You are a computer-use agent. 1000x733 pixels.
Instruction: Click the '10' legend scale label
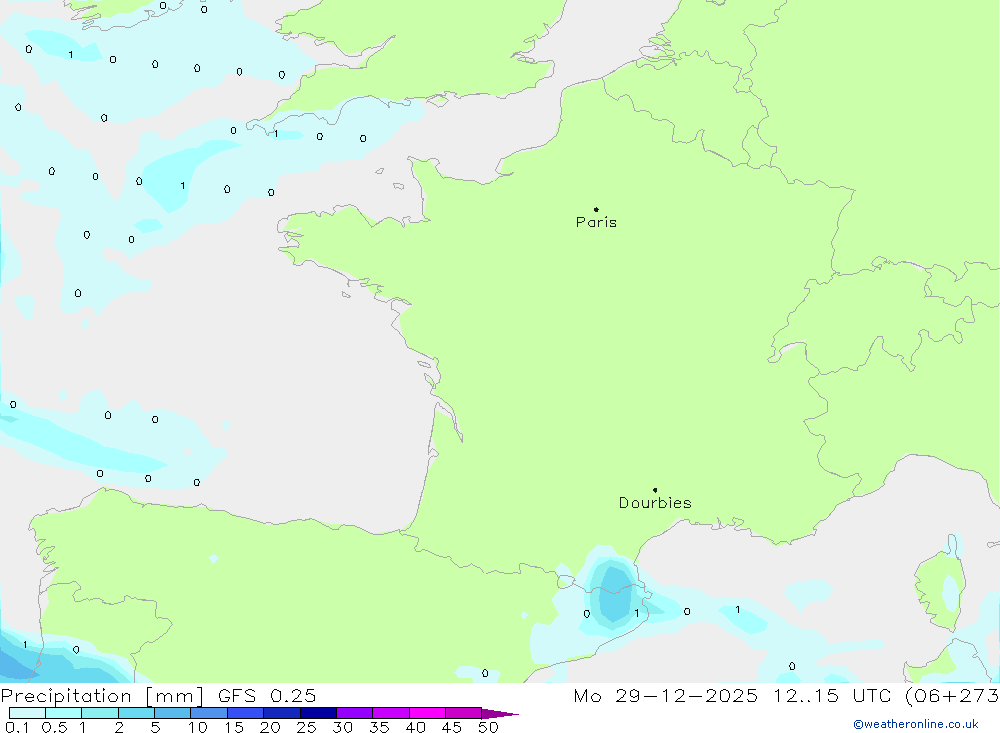(198, 727)
